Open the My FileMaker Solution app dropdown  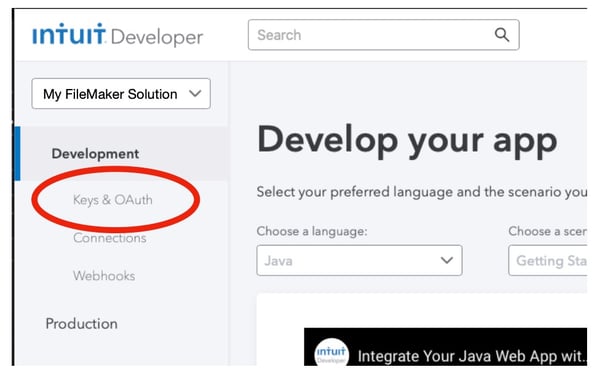pos(121,94)
